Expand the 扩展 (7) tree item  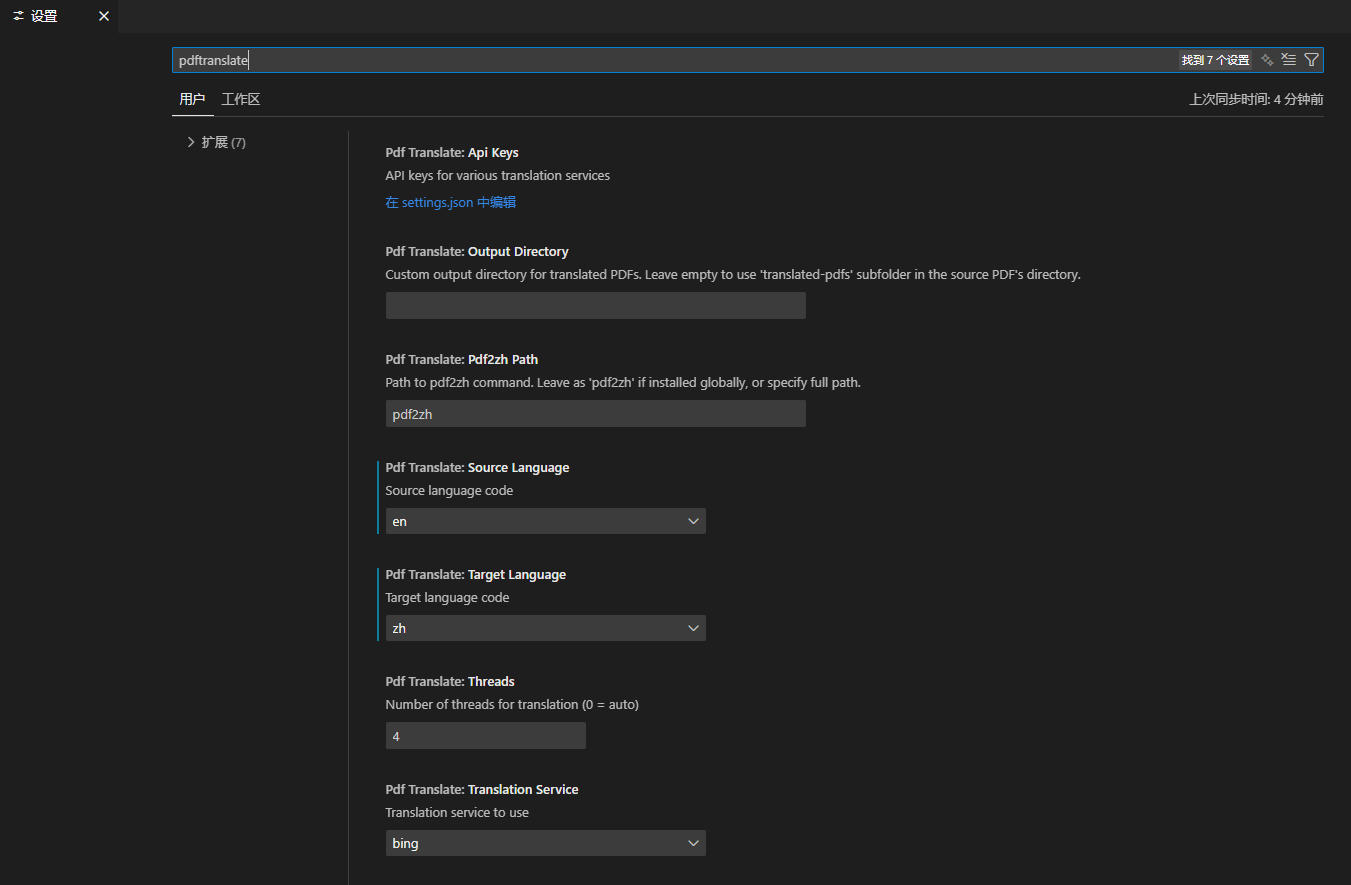coord(191,142)
